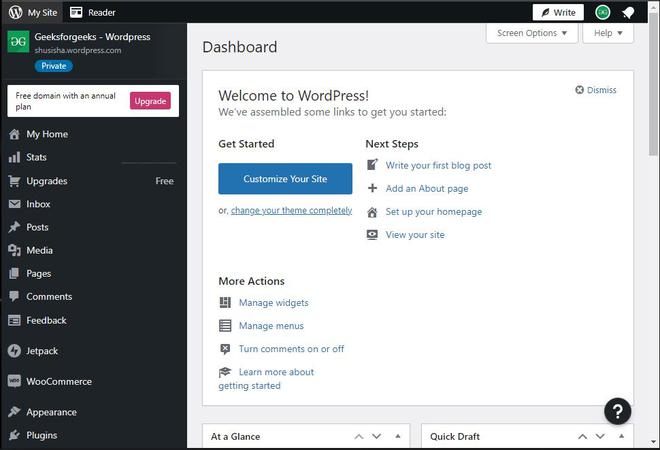Viewport: 660px width, 450px height.
Task: Click the Manage widgets grid icon
Action: coord(225,303)
